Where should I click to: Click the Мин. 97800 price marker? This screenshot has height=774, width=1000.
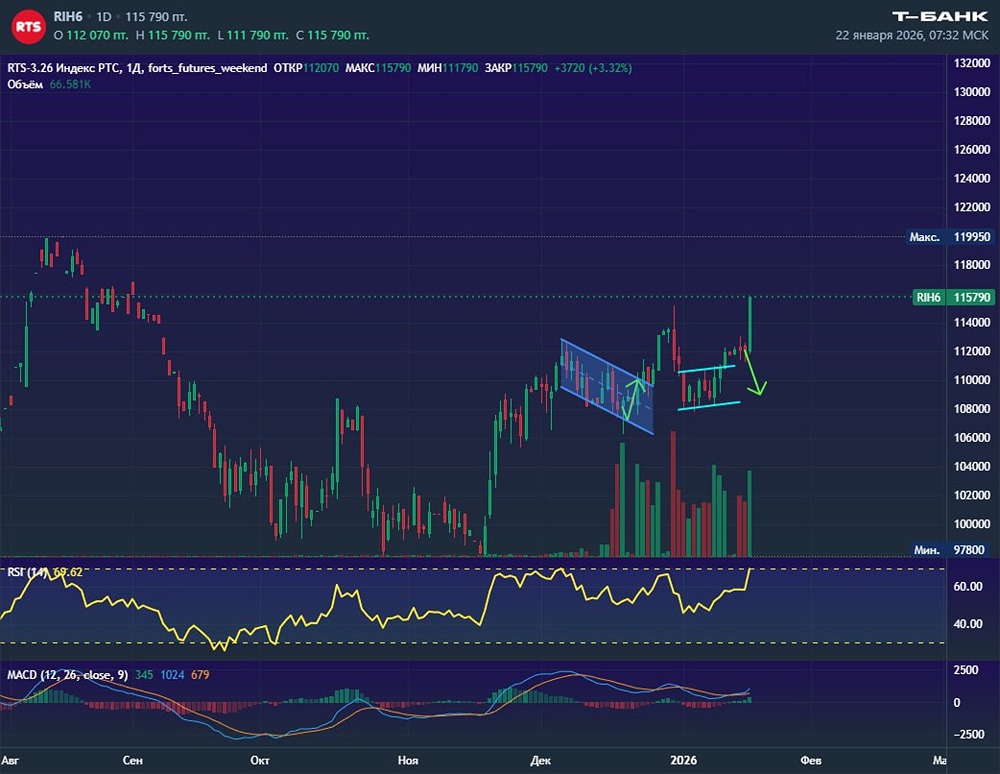pos(949,550)
